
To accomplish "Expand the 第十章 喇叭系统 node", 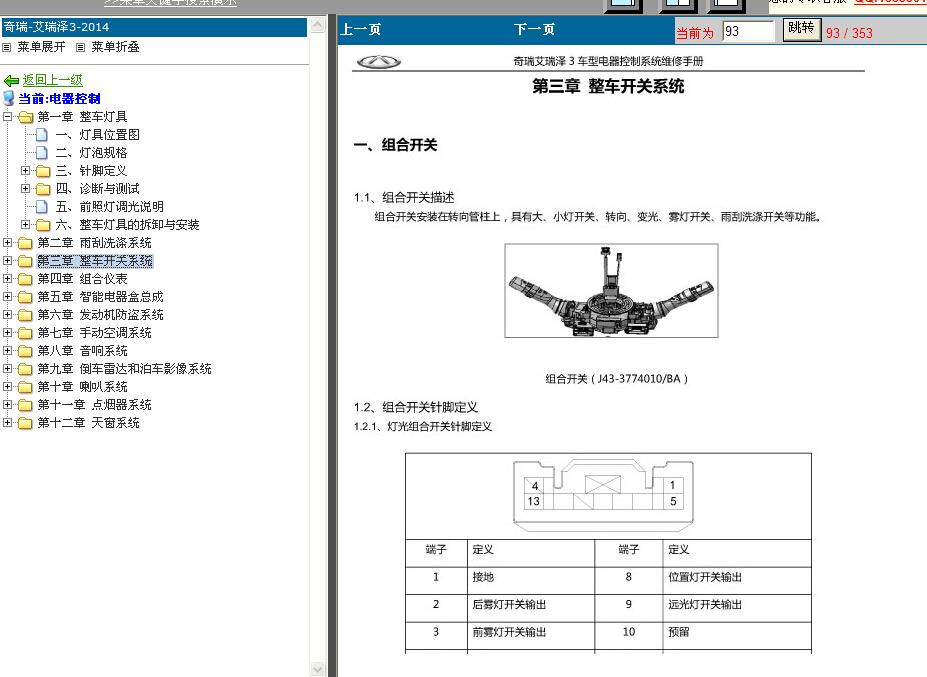I will pos(7,387).
